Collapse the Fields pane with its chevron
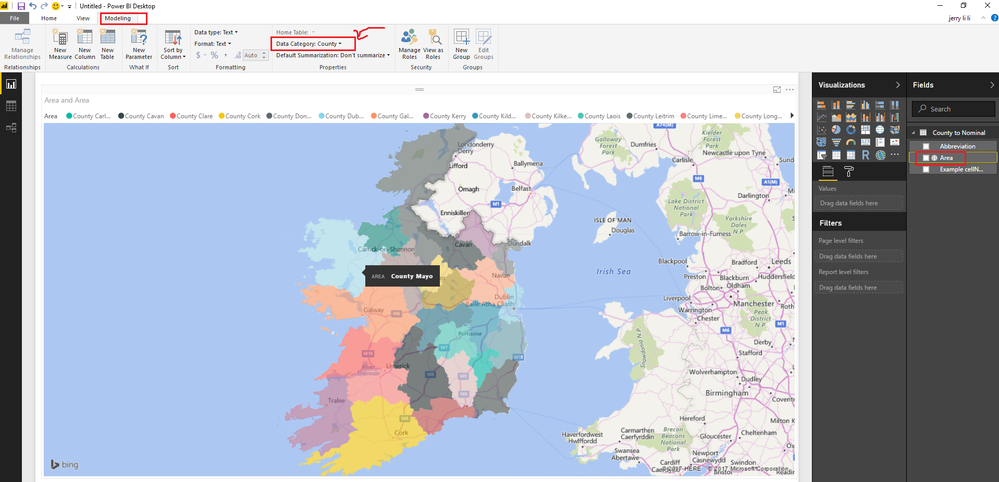This screenshot has width=999, height=482. tap(991, 85)
